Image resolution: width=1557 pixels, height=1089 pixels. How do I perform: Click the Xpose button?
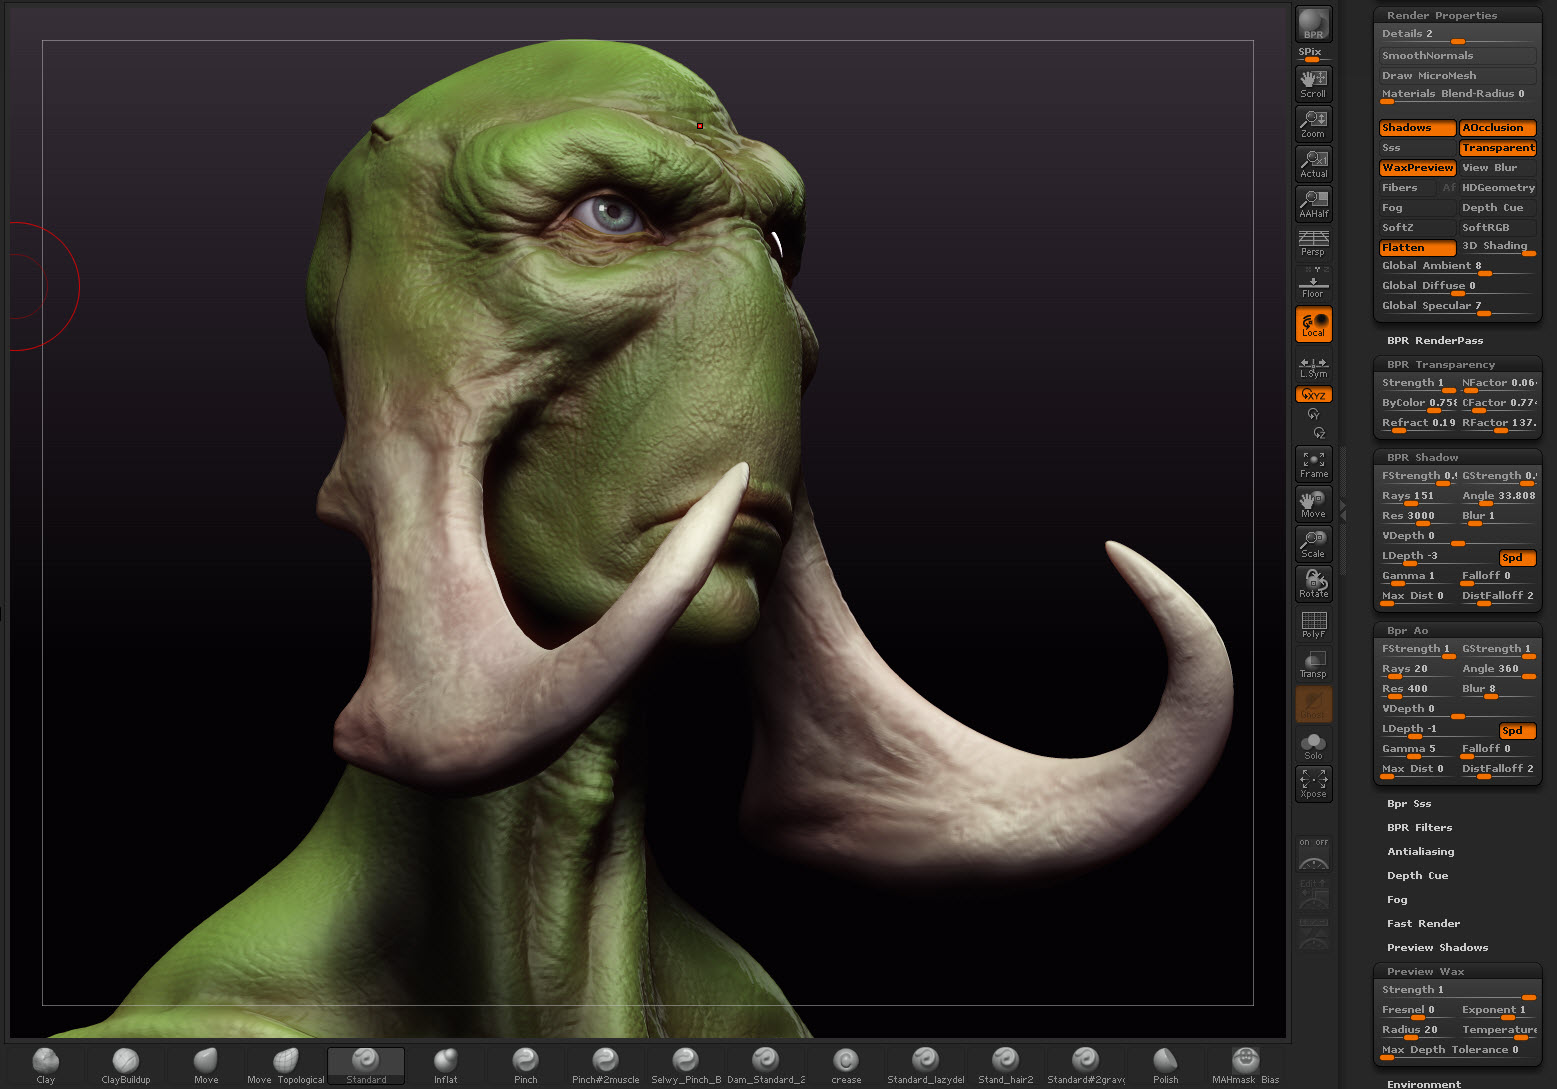pos(1313,784)
